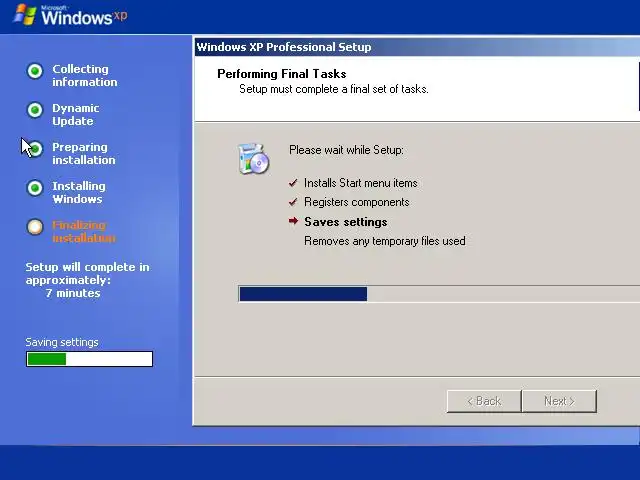Viewport: 640px width, 480px height.
Task: Click the orange Finalizing installation label
Action: (x=84, y=231)
